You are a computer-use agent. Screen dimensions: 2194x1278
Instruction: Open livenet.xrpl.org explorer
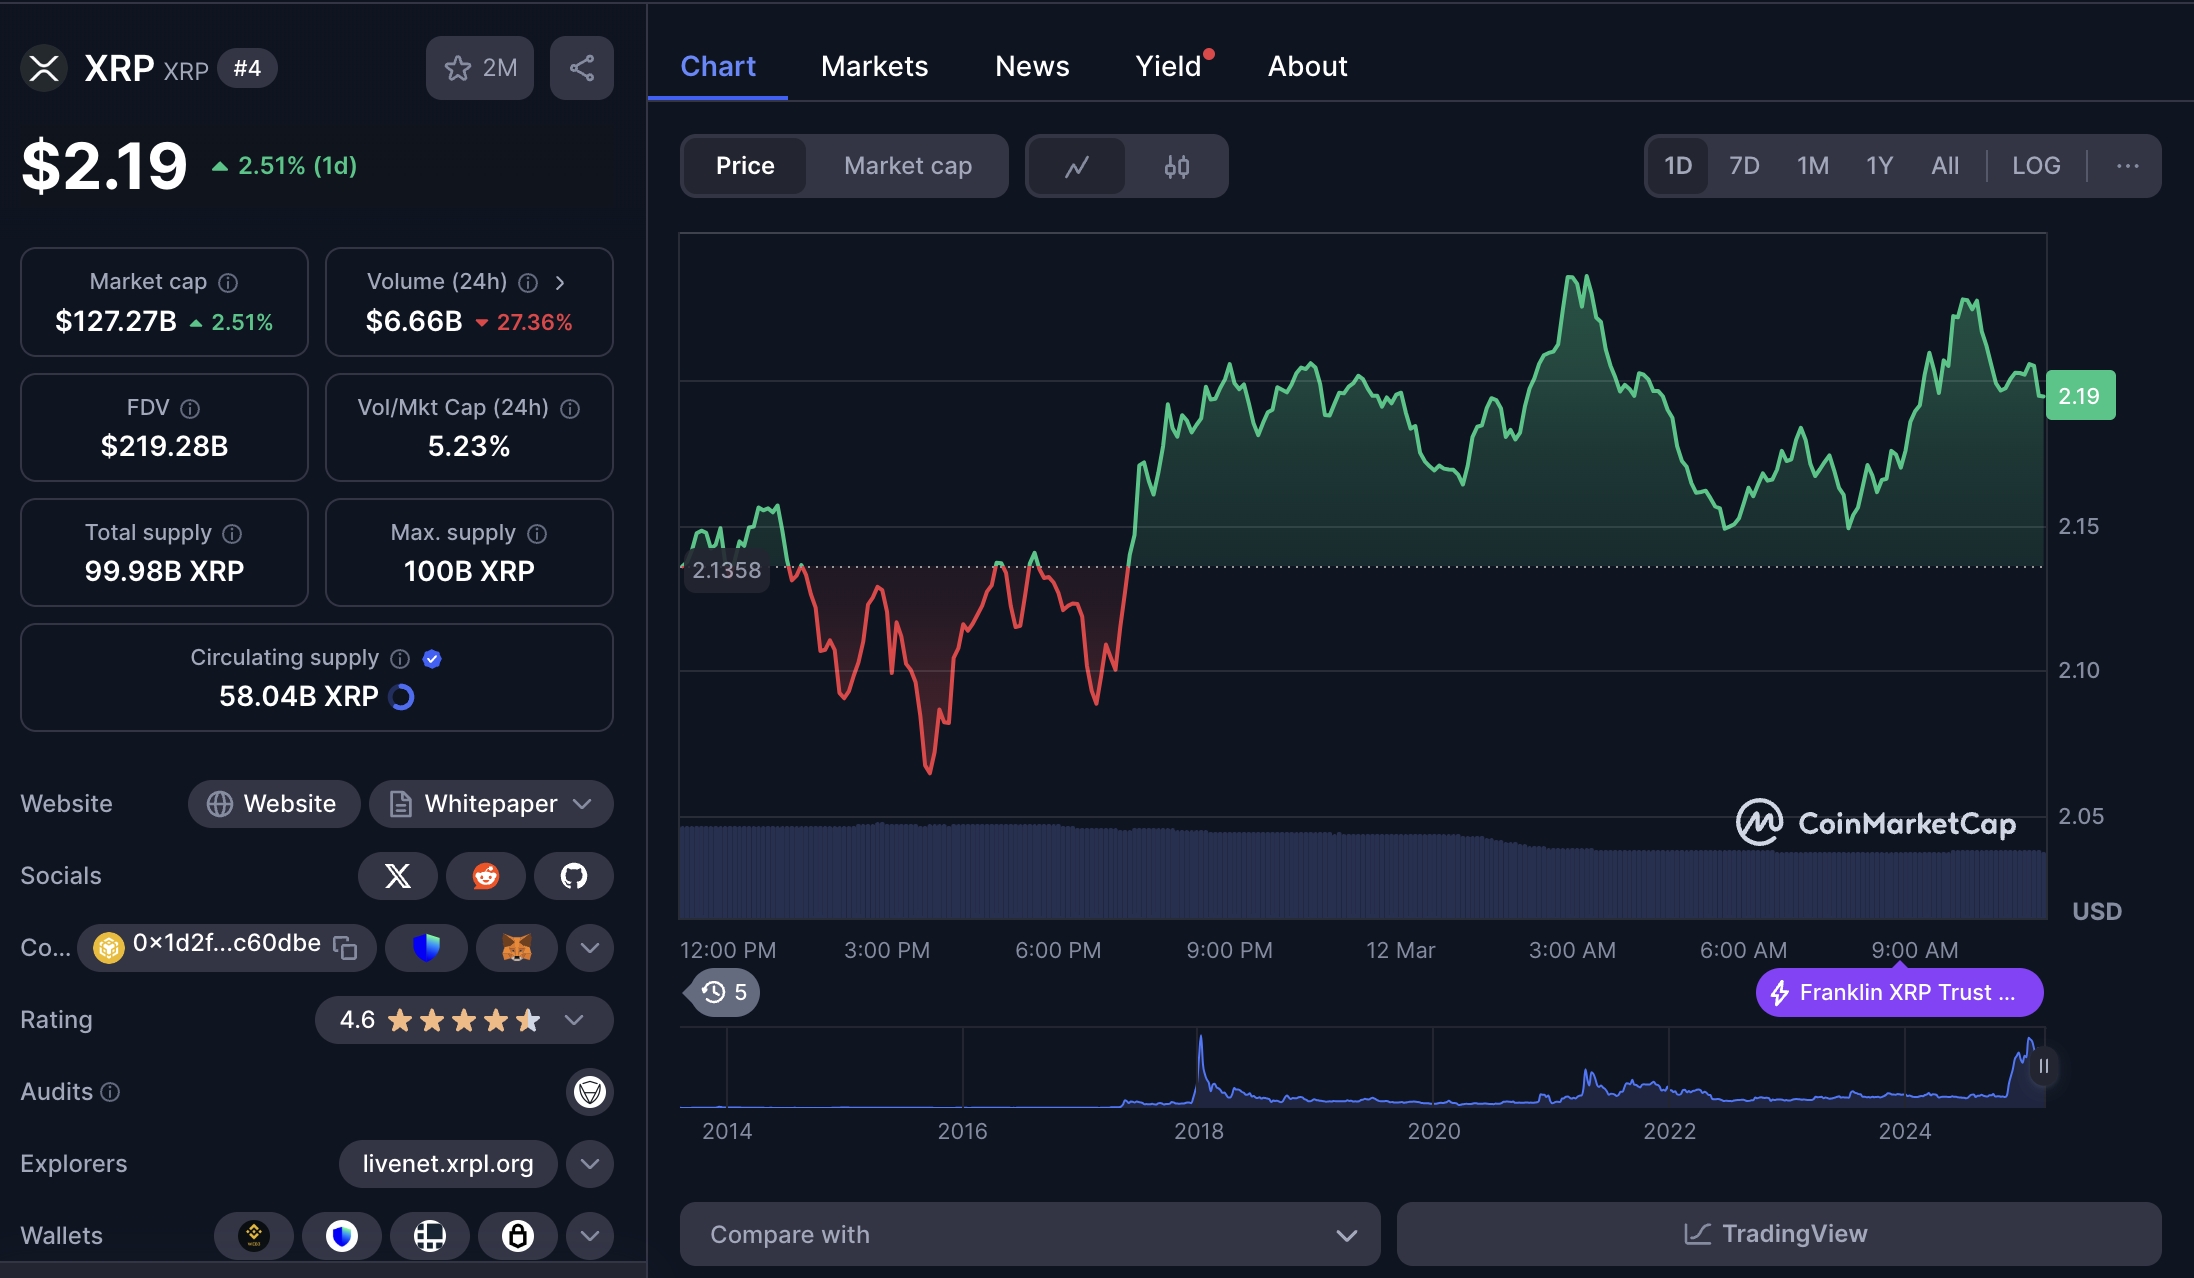coord(448,1164)
